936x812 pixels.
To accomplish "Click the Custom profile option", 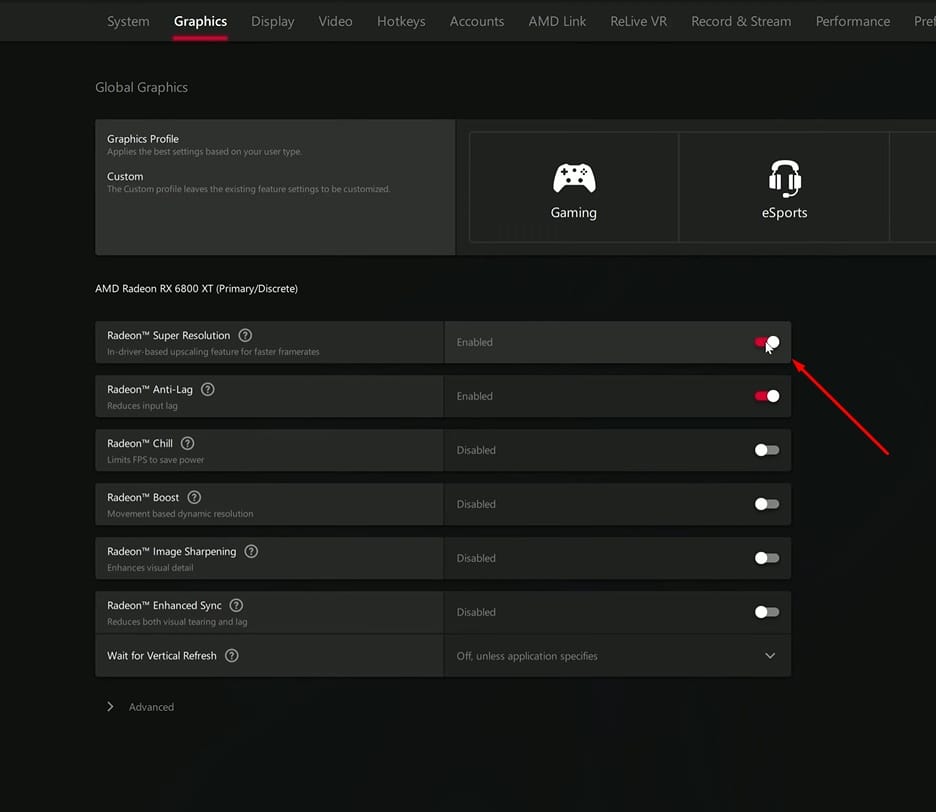I will (x=124, y=176).
